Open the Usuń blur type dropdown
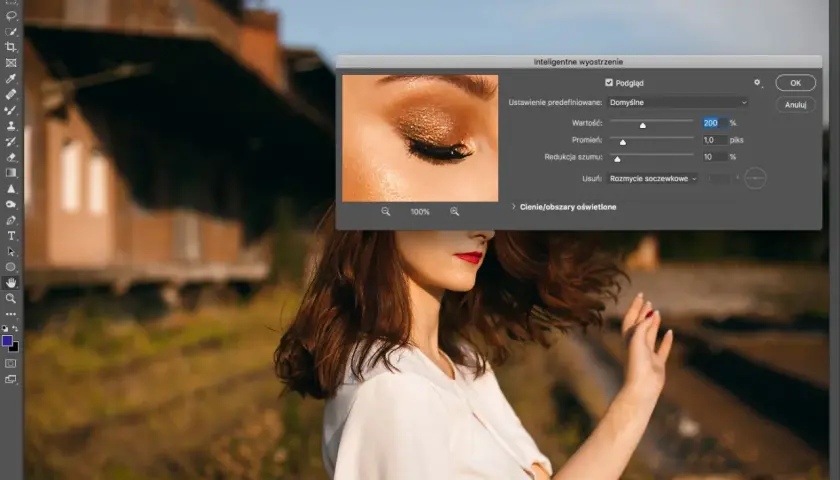840x480 pixels. click(652, 178)
